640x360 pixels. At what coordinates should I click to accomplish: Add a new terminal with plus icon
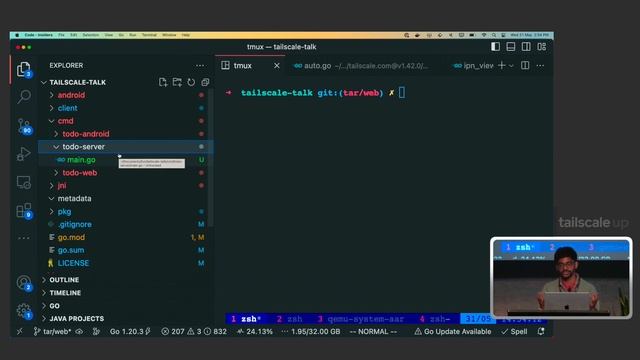[x=502, y=65]
